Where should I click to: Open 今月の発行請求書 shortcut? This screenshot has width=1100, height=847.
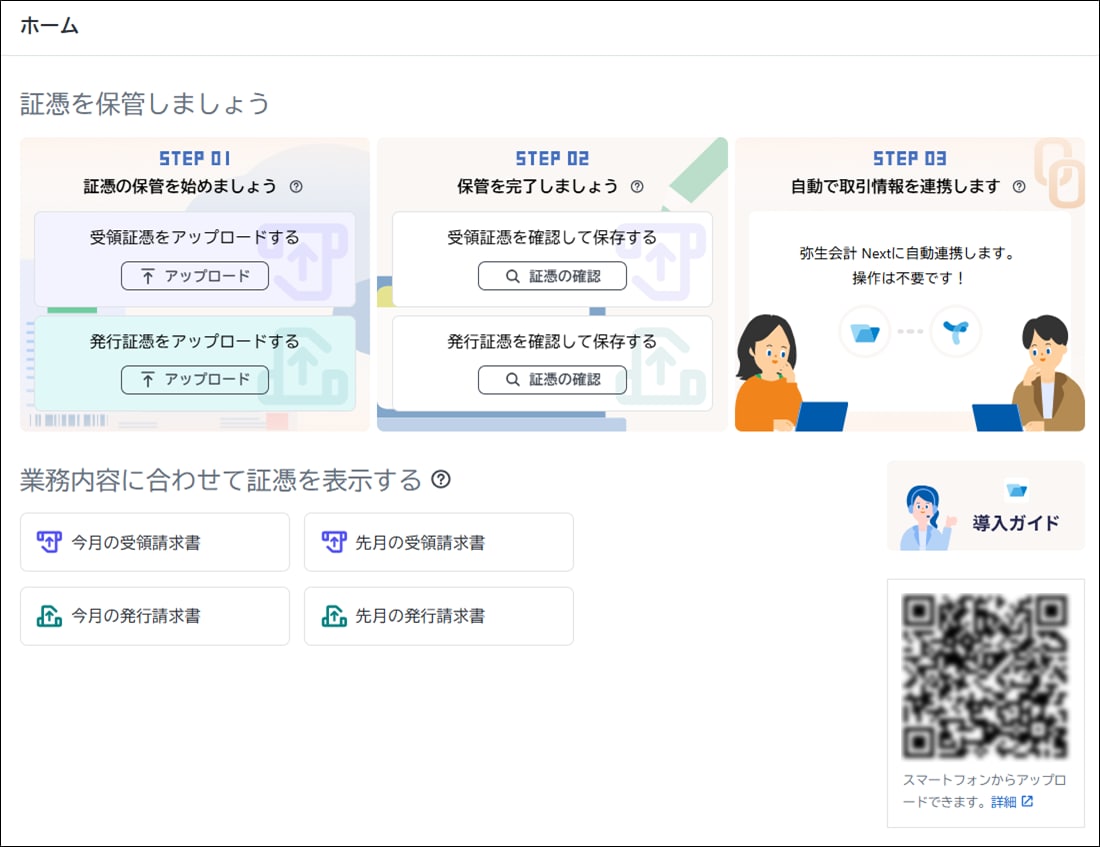(x=155, y=616)
